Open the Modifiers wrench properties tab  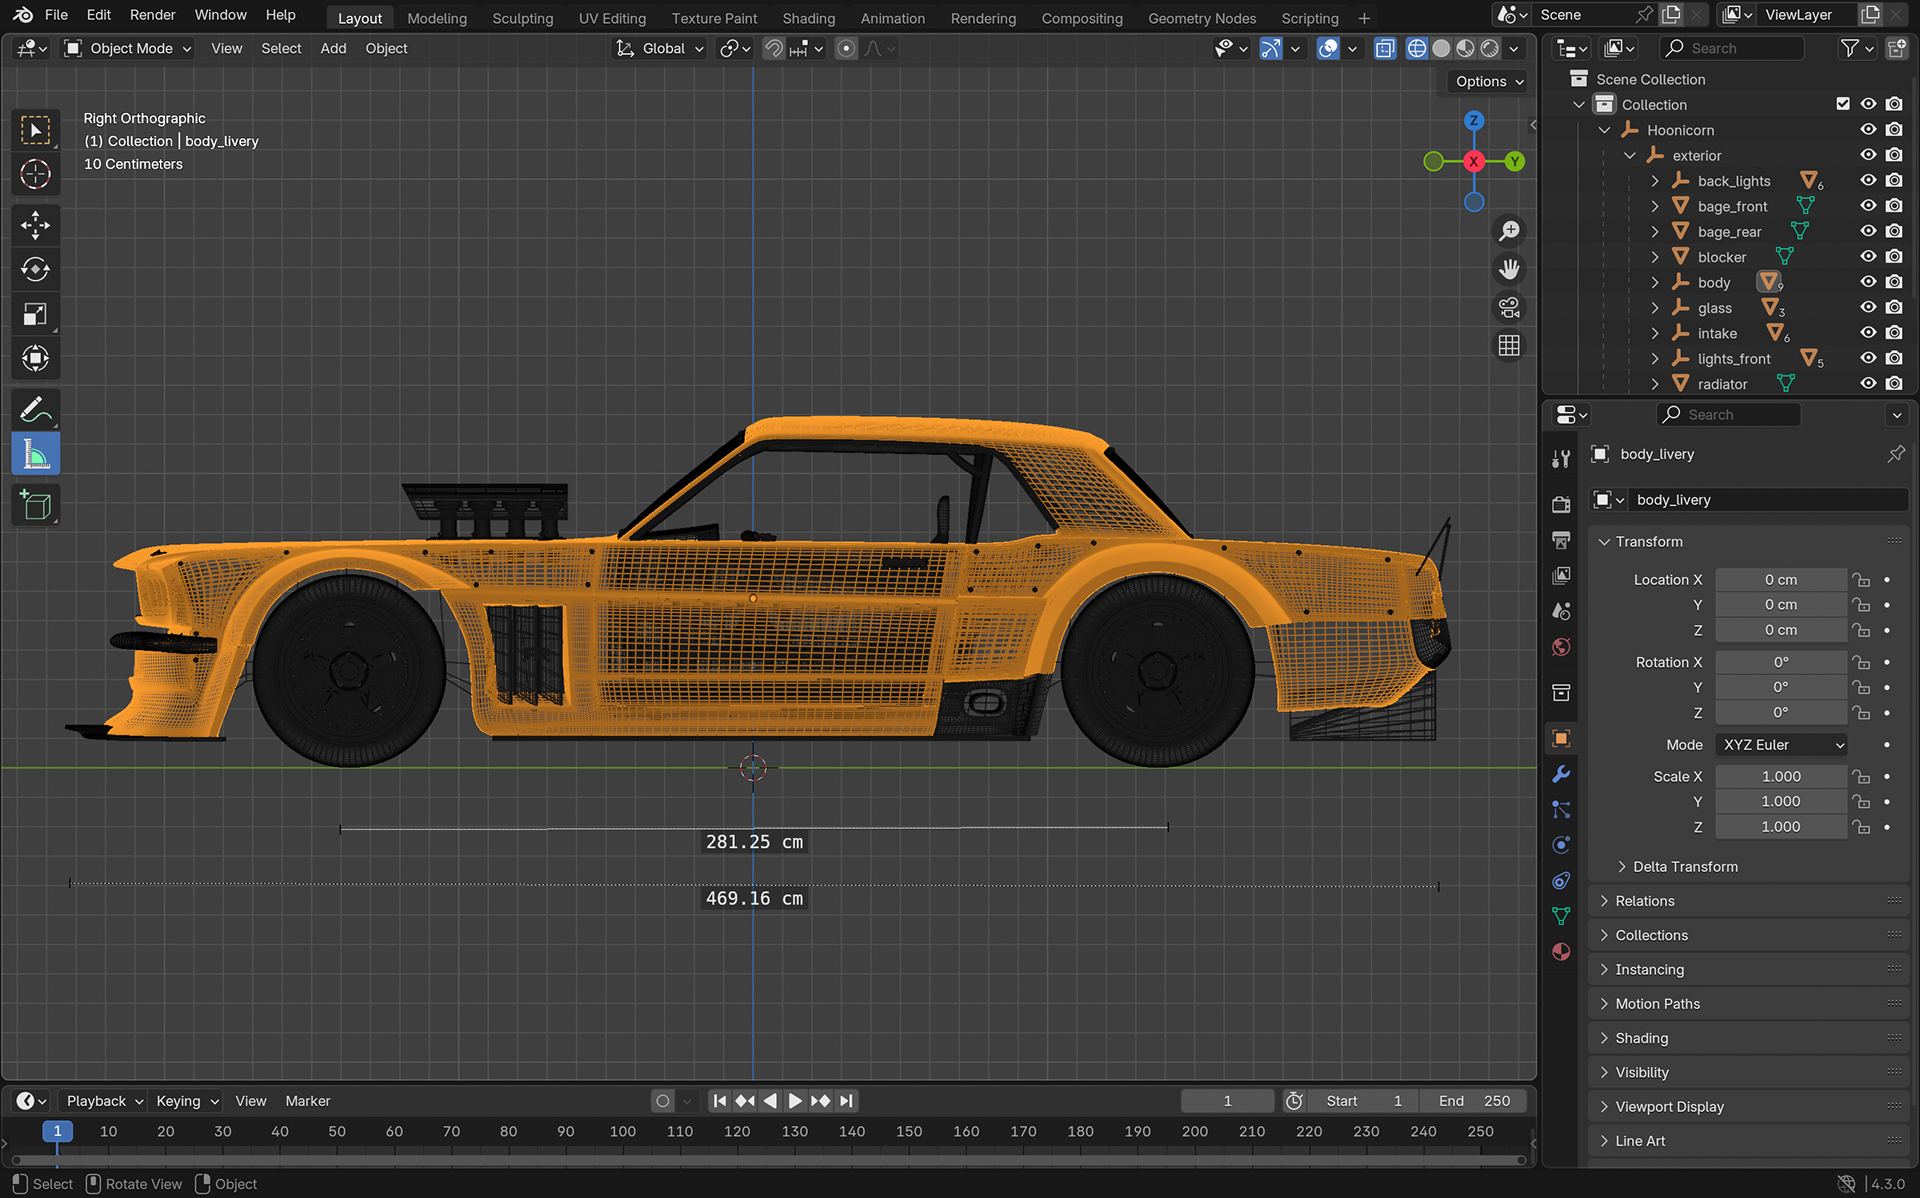coord(1561,774)
